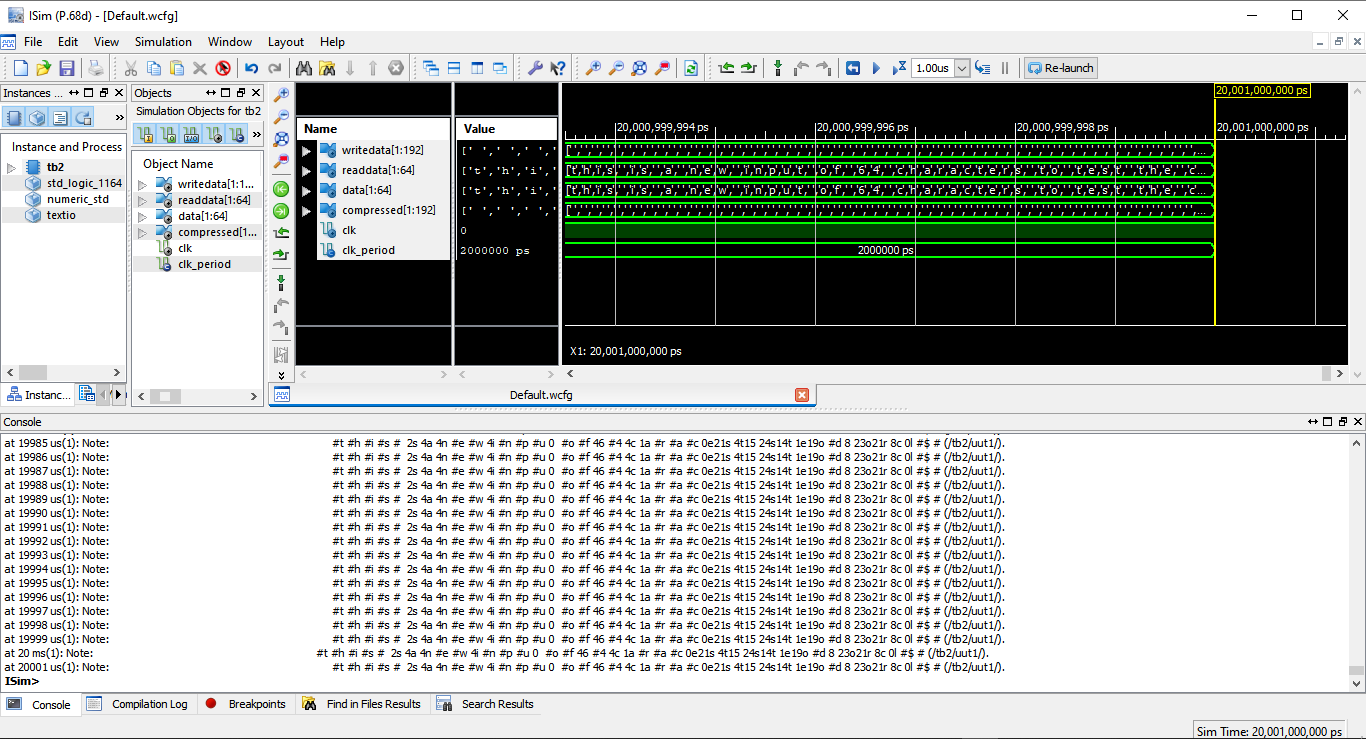Click the waveform horizontal scrollbar right arrow
1366x739 pixels.
[1340, 373]
